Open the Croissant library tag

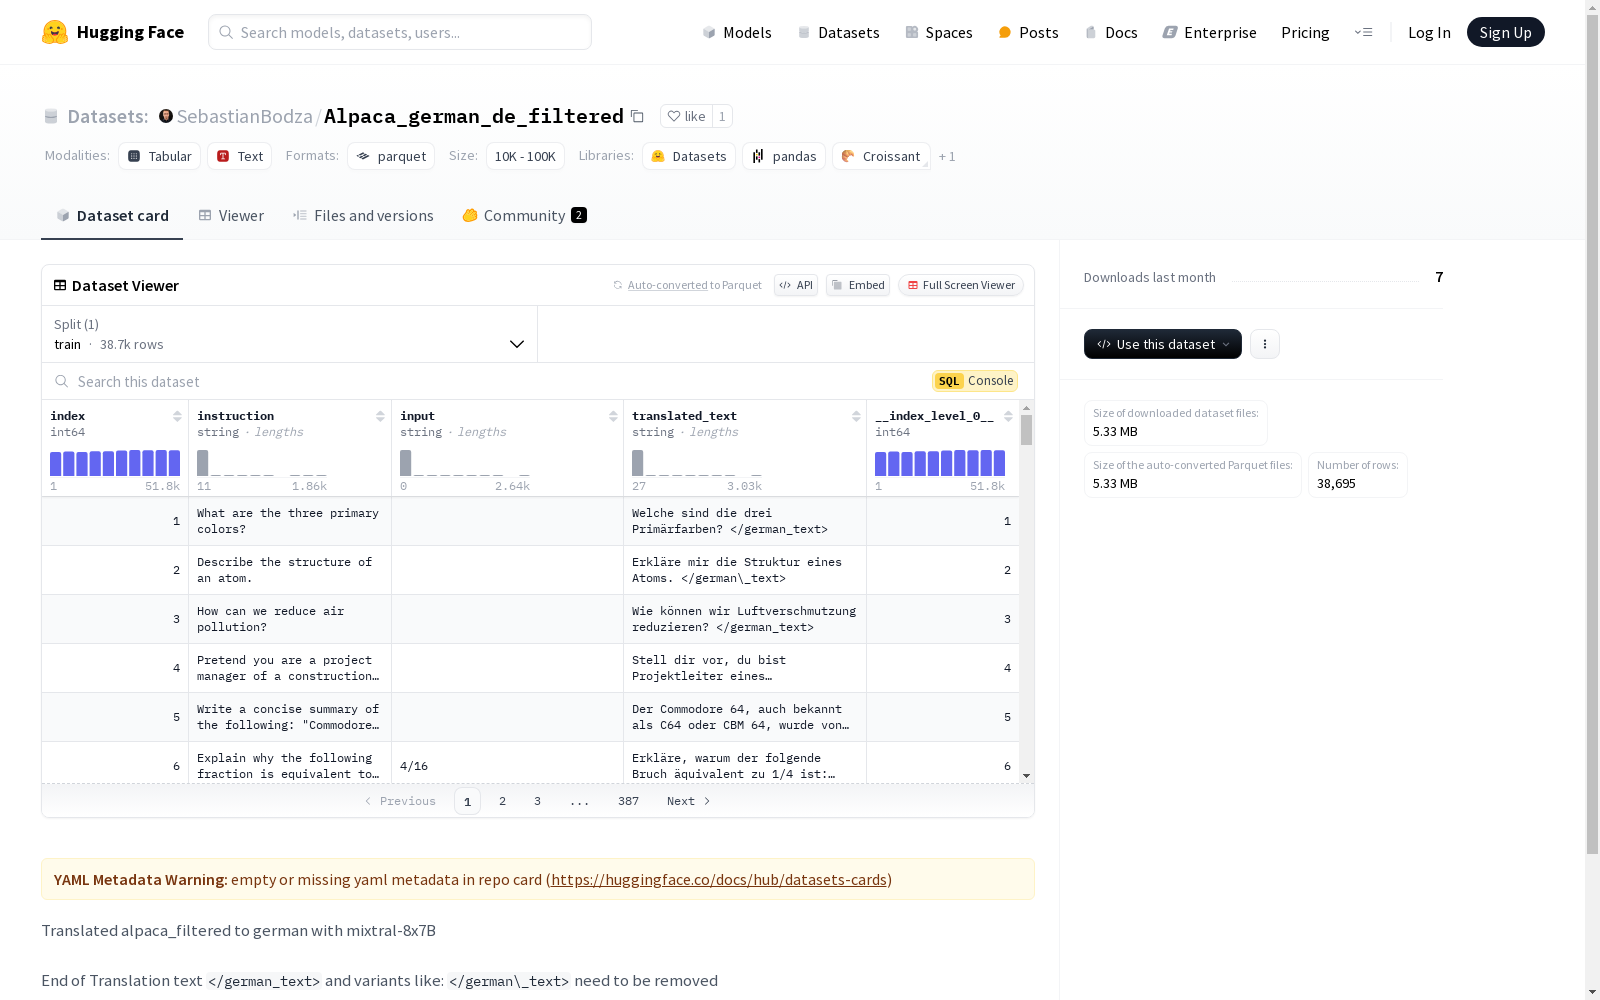881,156
